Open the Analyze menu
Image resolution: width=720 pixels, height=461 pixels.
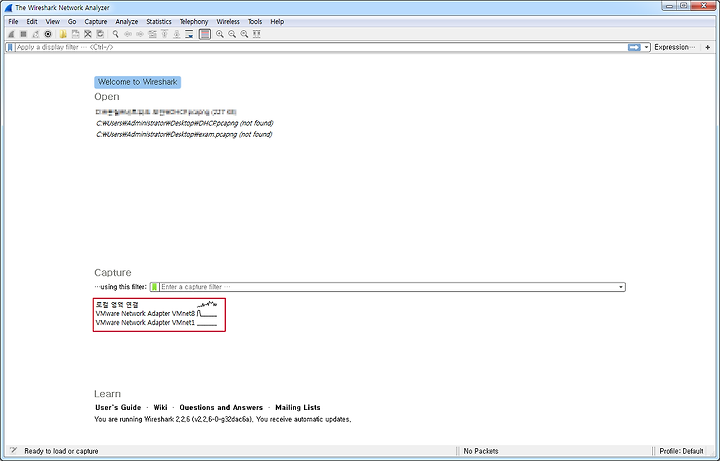(x=127, y=22)
